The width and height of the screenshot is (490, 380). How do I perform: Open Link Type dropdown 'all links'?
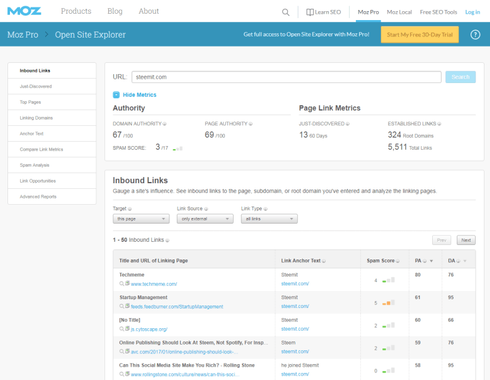[269, 219]
